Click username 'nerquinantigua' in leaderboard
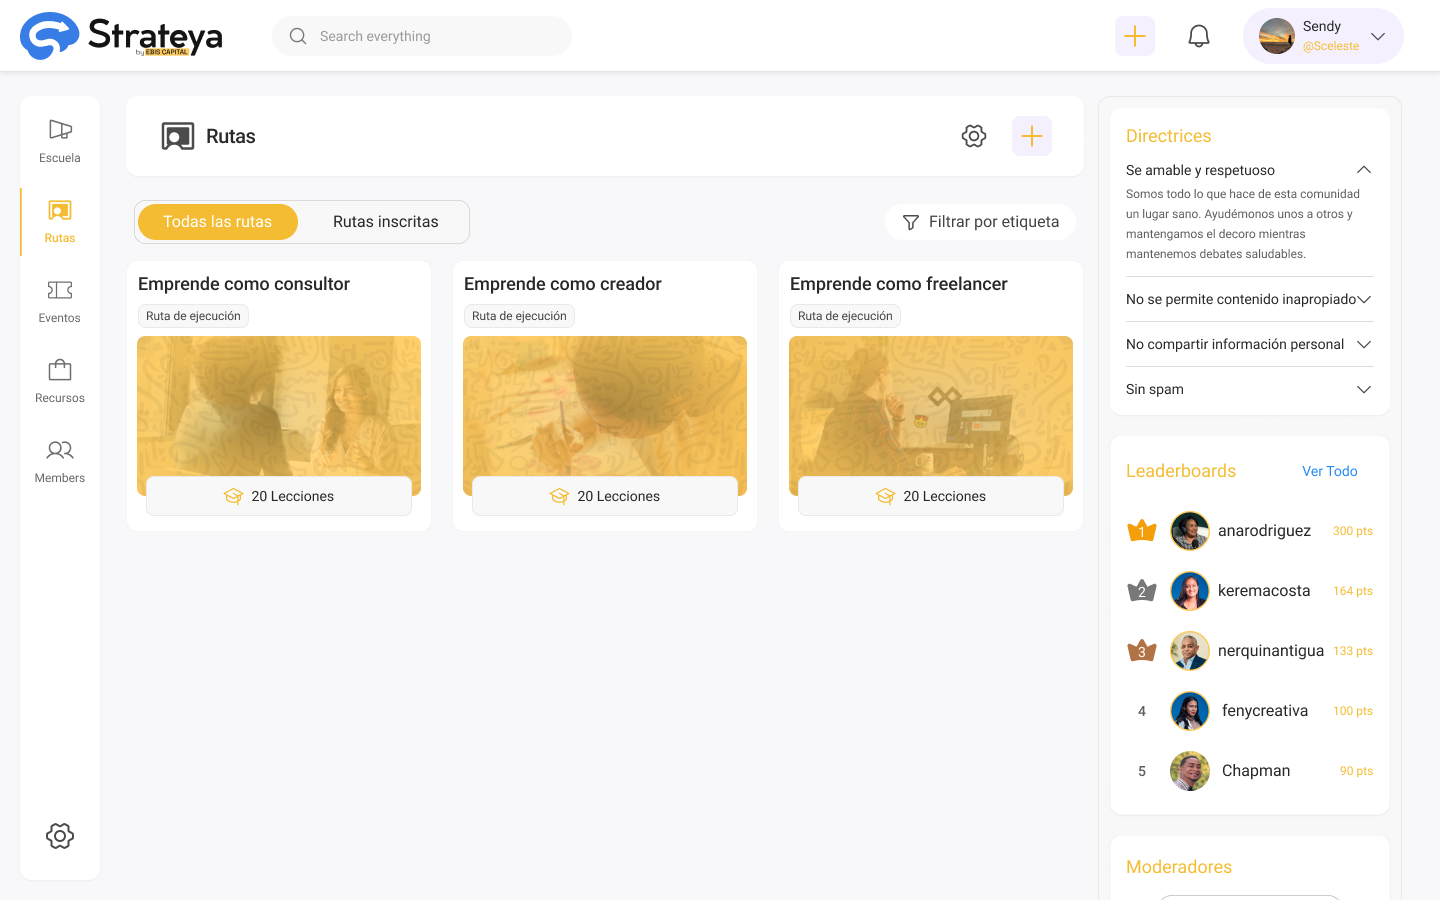This screenshot has height=900, width=1440. click(x=1271, y=651)
